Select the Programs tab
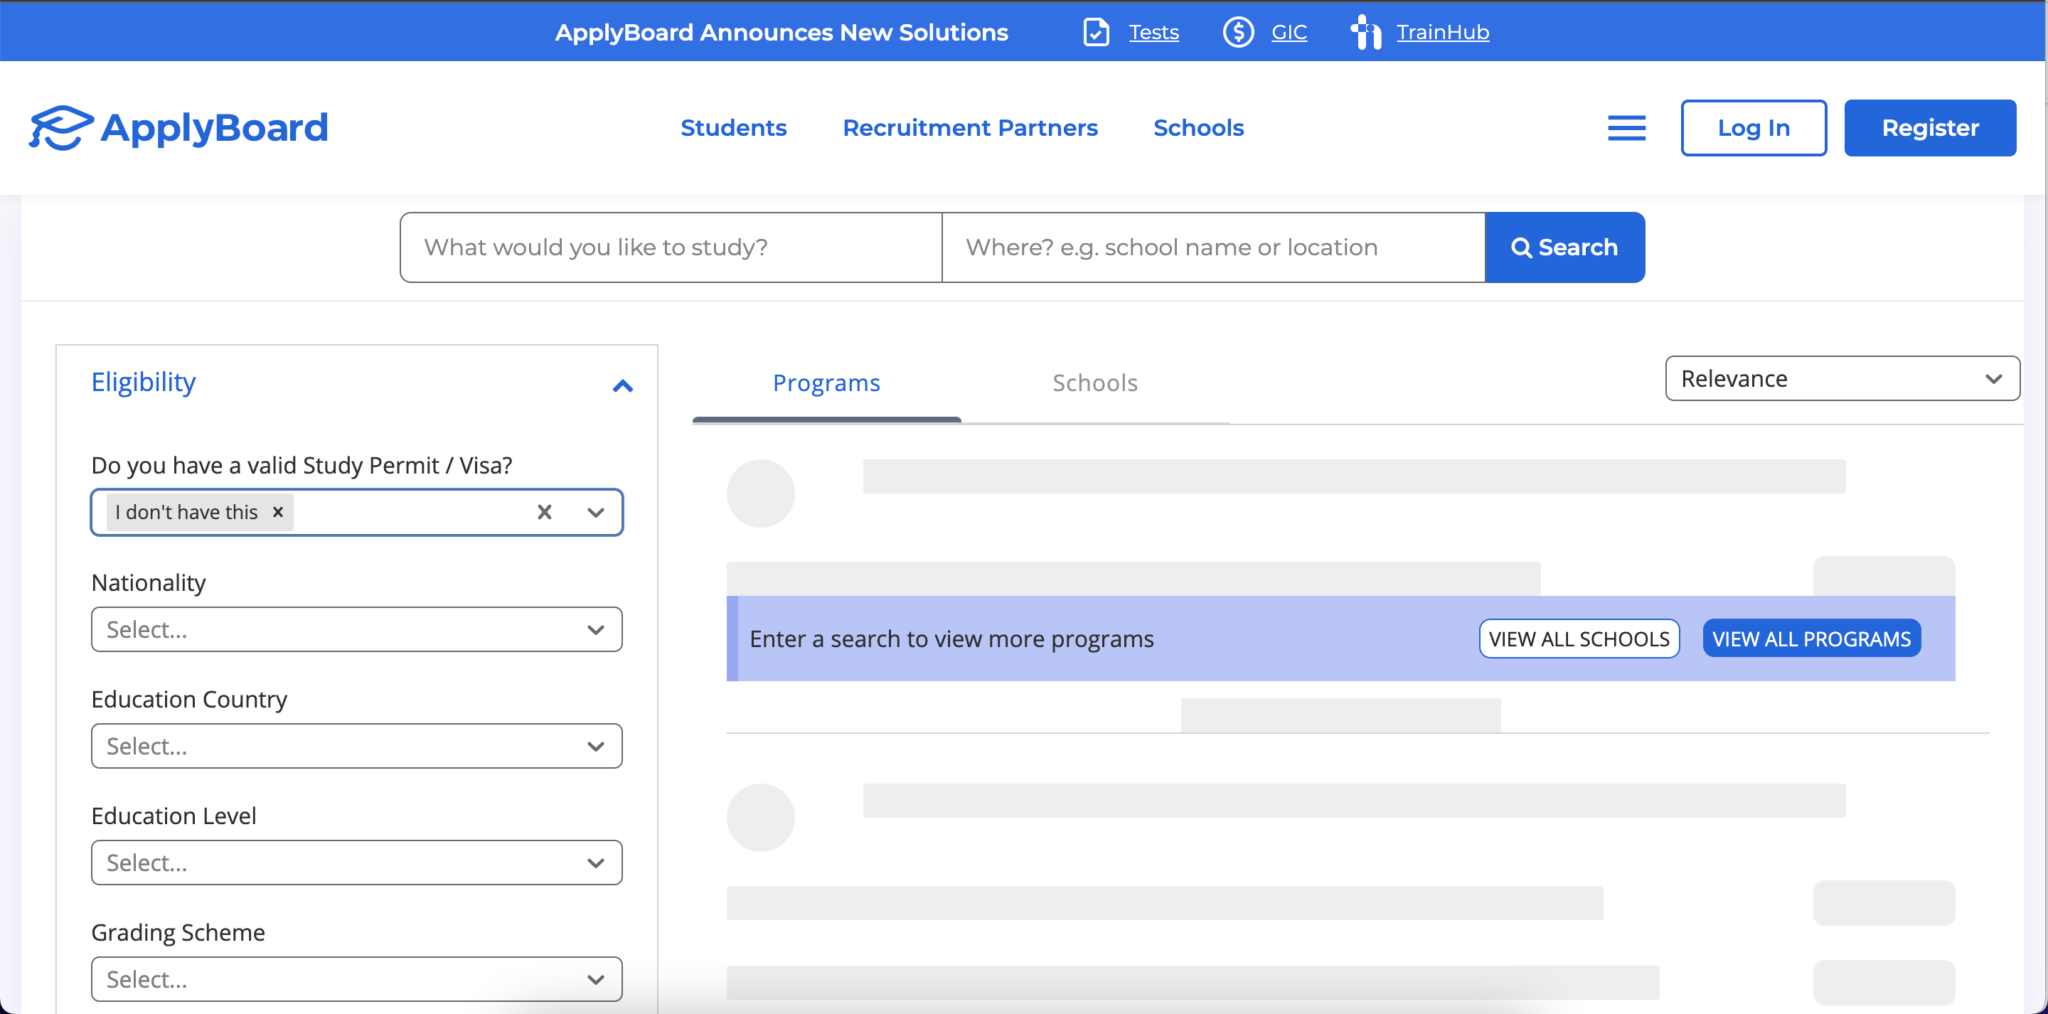2048x1014 pixels. [826, 382]
